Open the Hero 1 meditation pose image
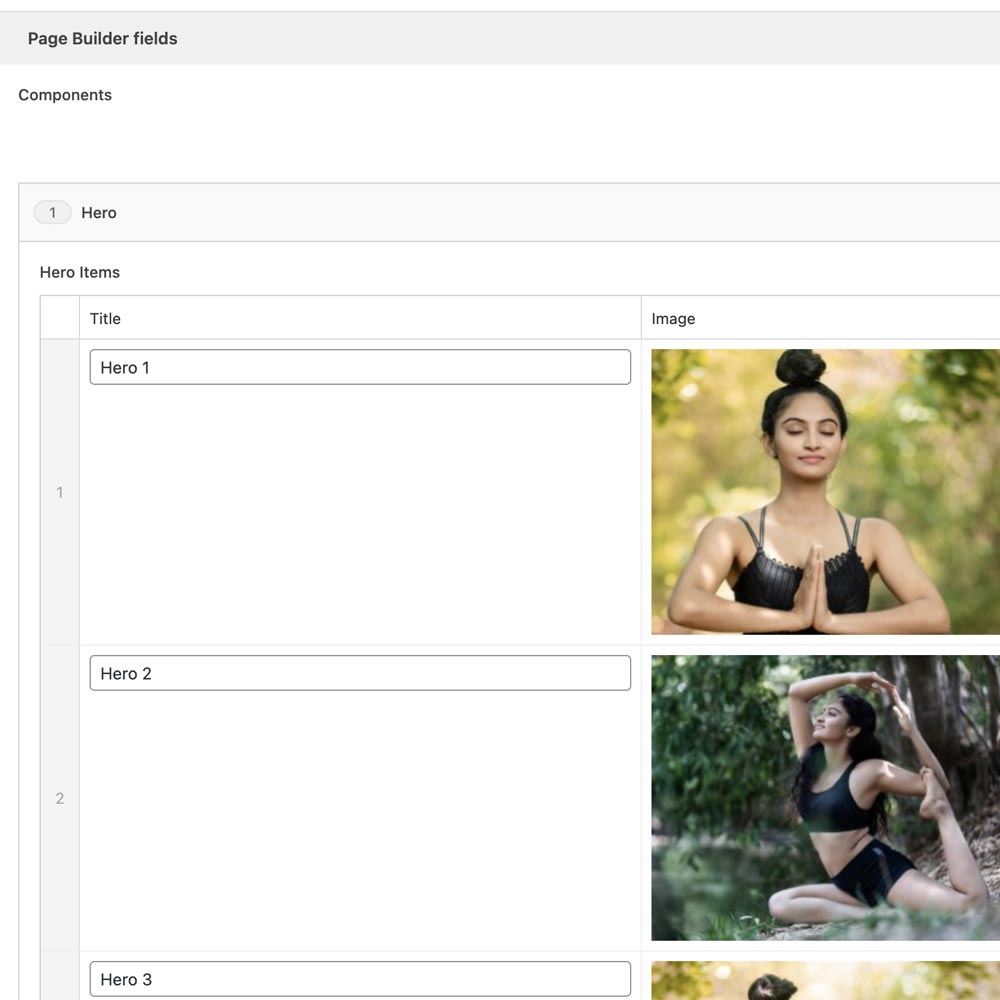This screenshot has width=1000, height=1000. pos(825,491)
